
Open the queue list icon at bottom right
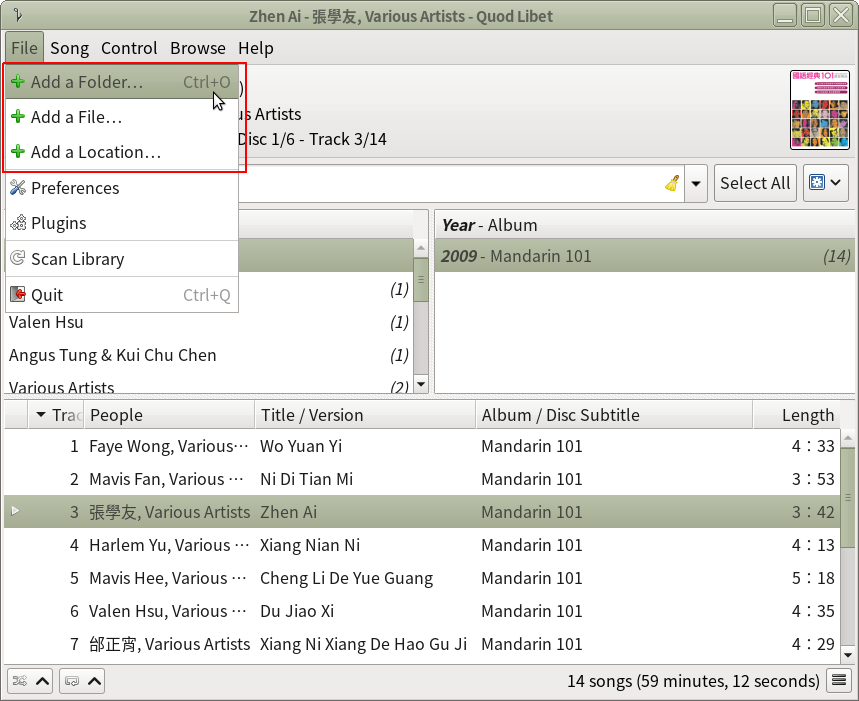(841, 681)
